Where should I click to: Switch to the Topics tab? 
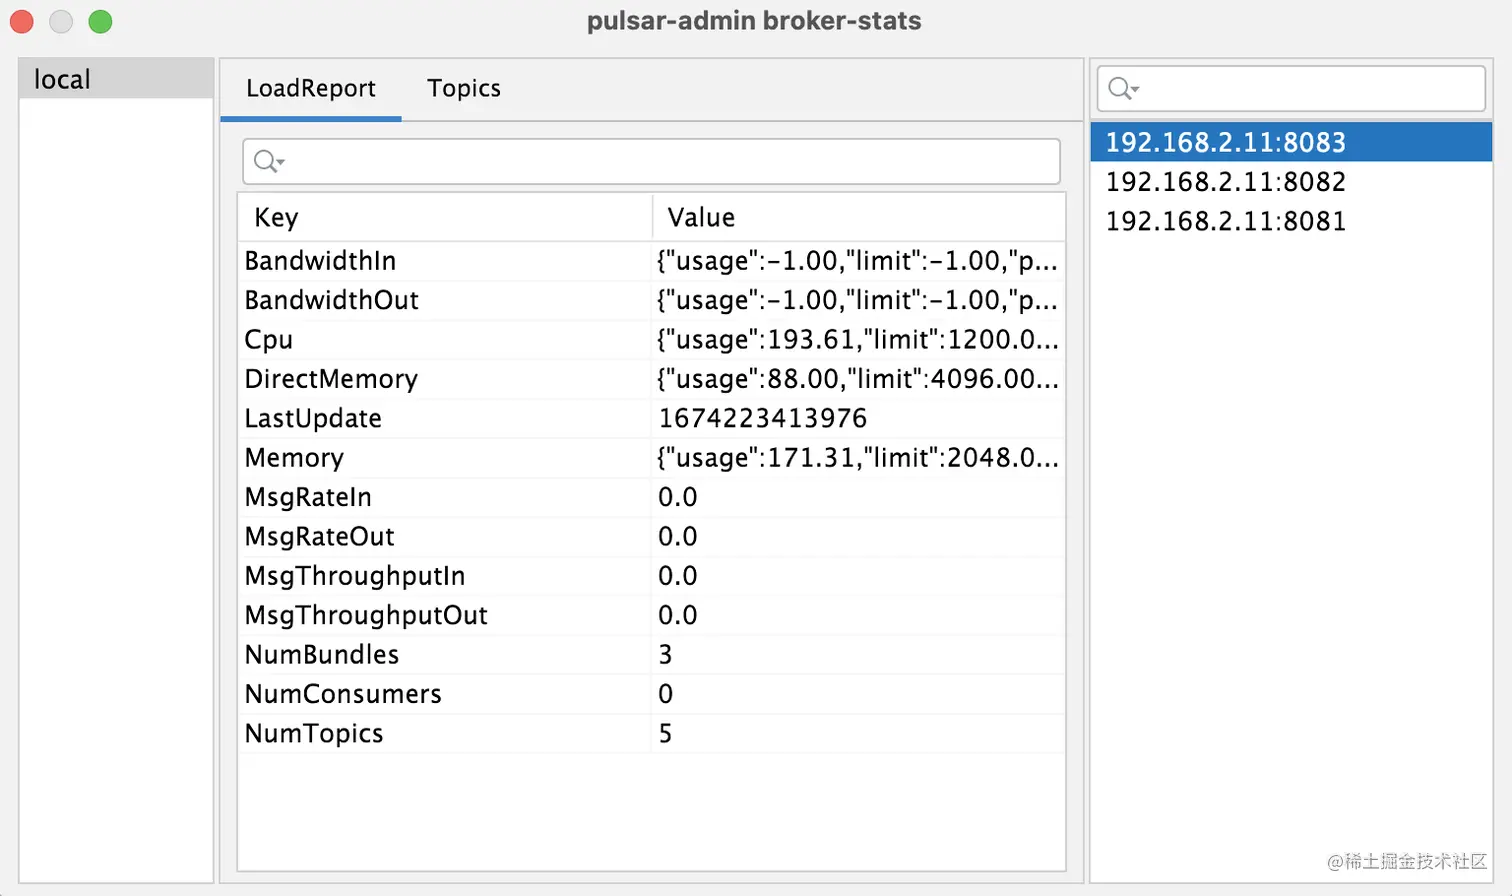coord(463,89)
